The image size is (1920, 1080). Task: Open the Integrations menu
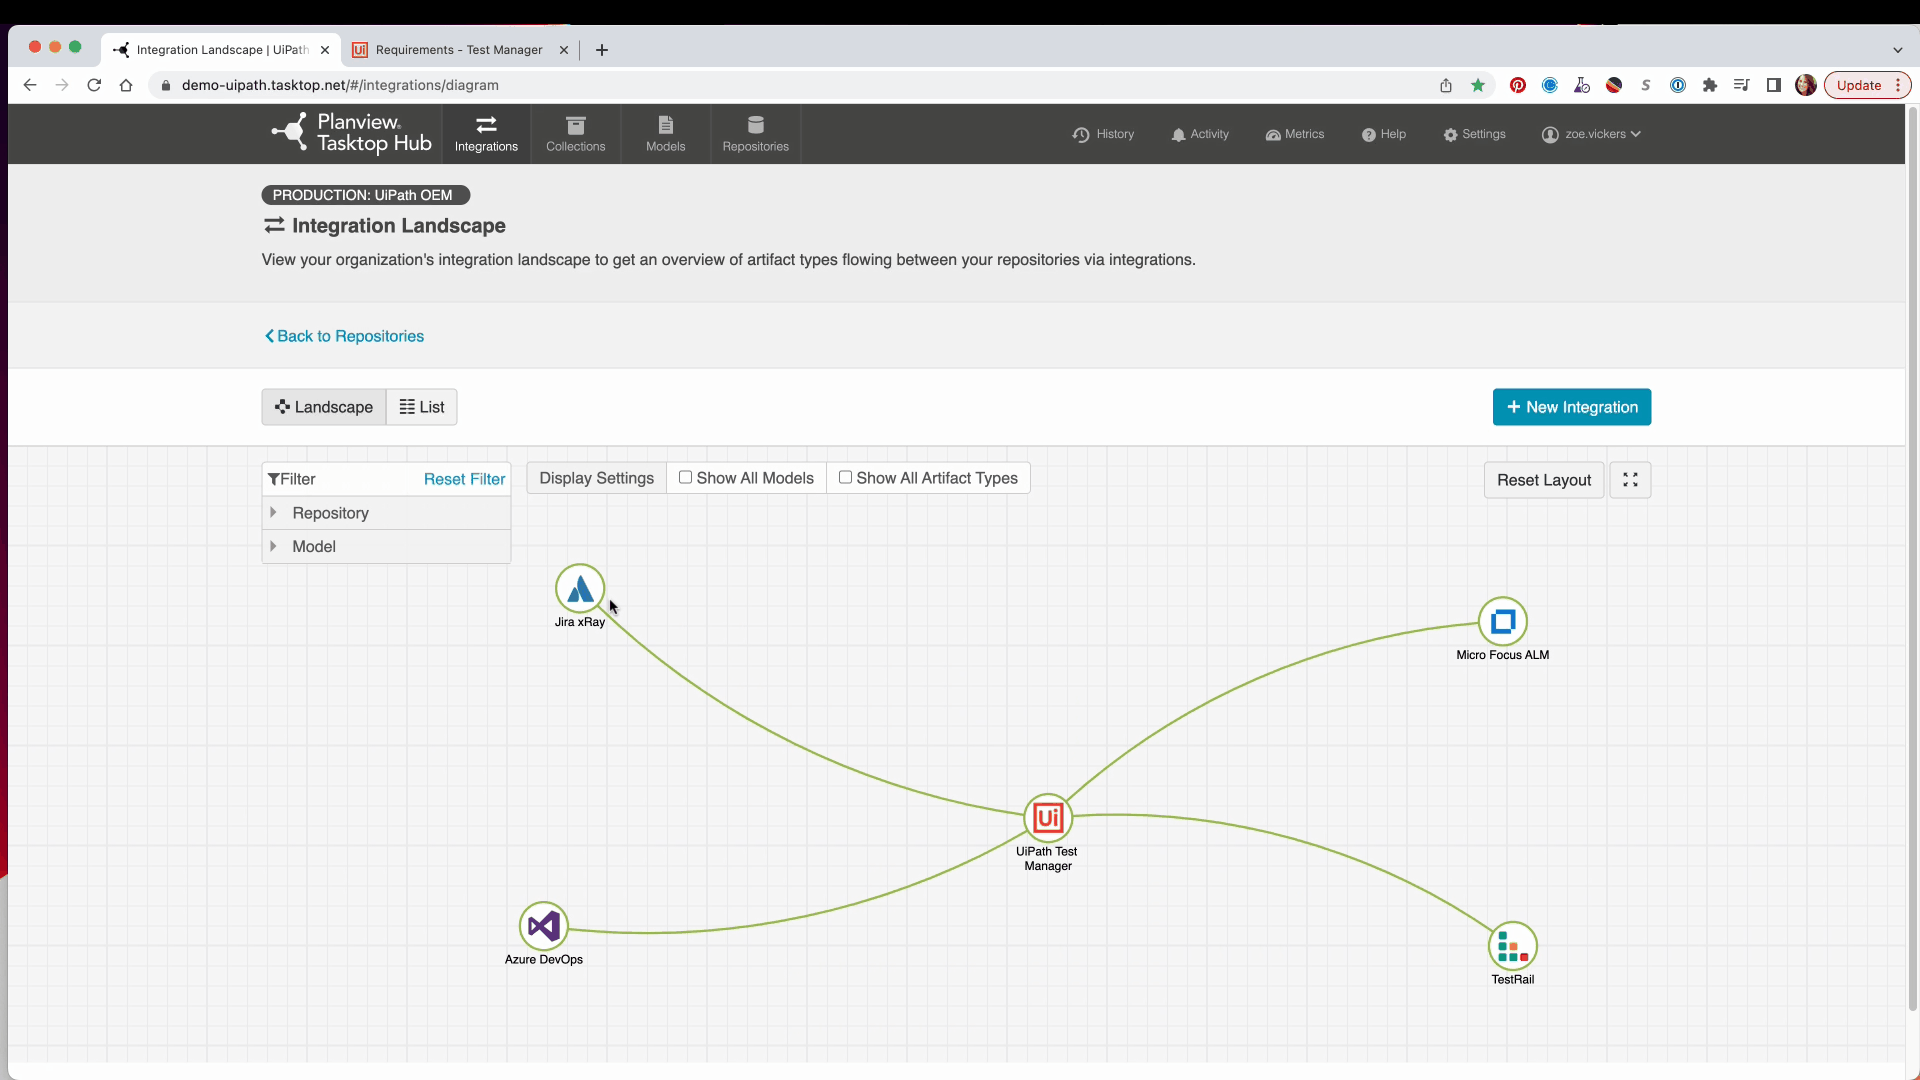point(486,134)
